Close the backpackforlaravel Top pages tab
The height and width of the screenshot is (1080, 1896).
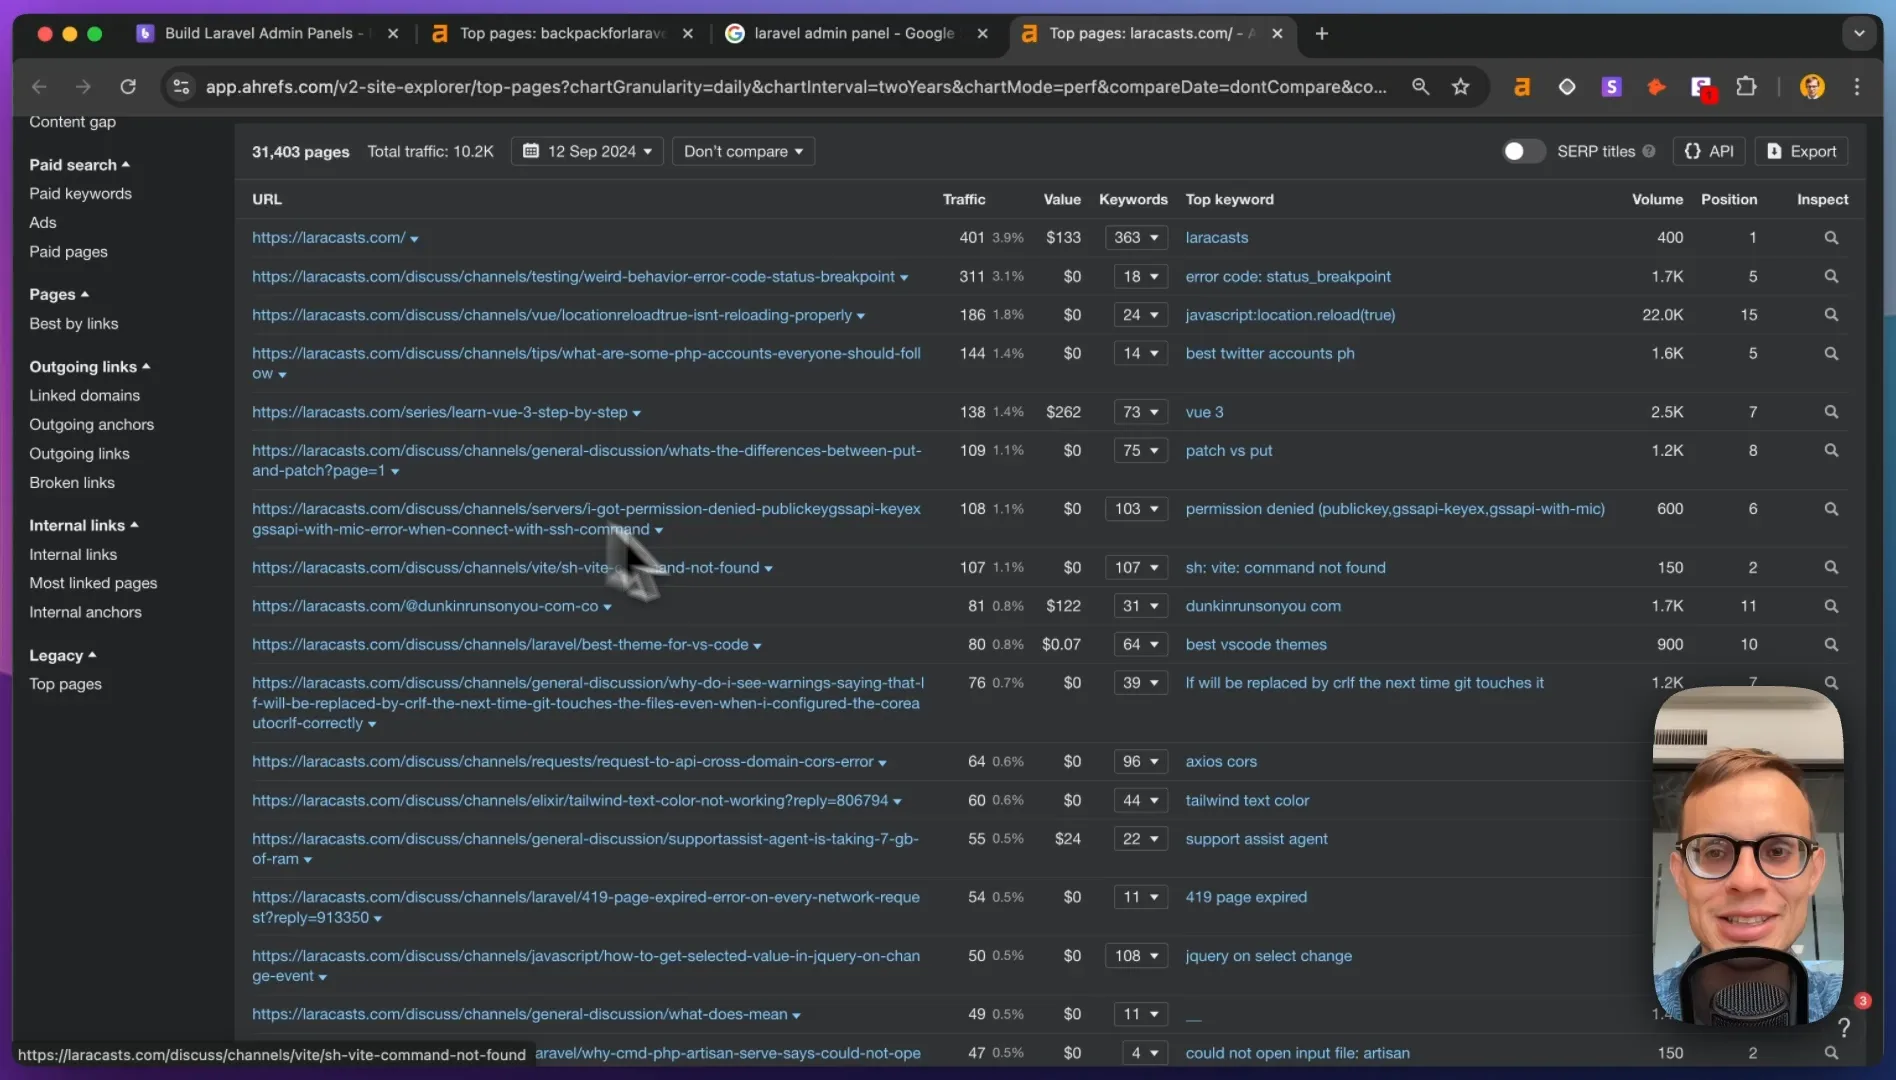pyautogui.click(x=688, y=34)
